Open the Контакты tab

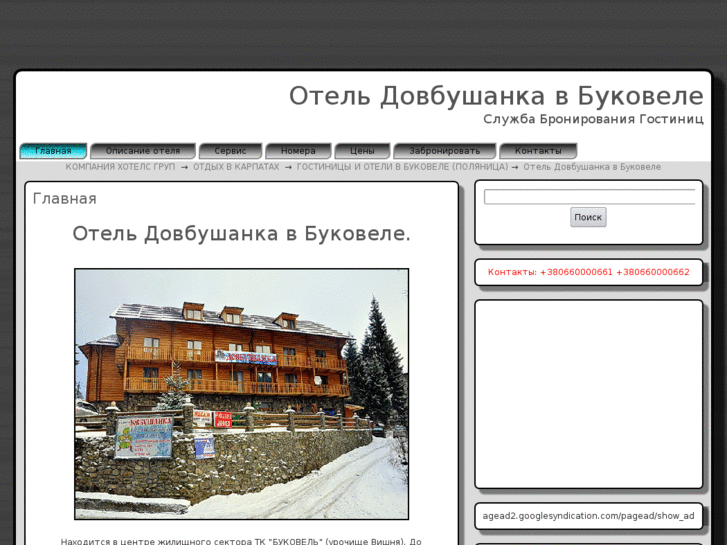point(538,151)
